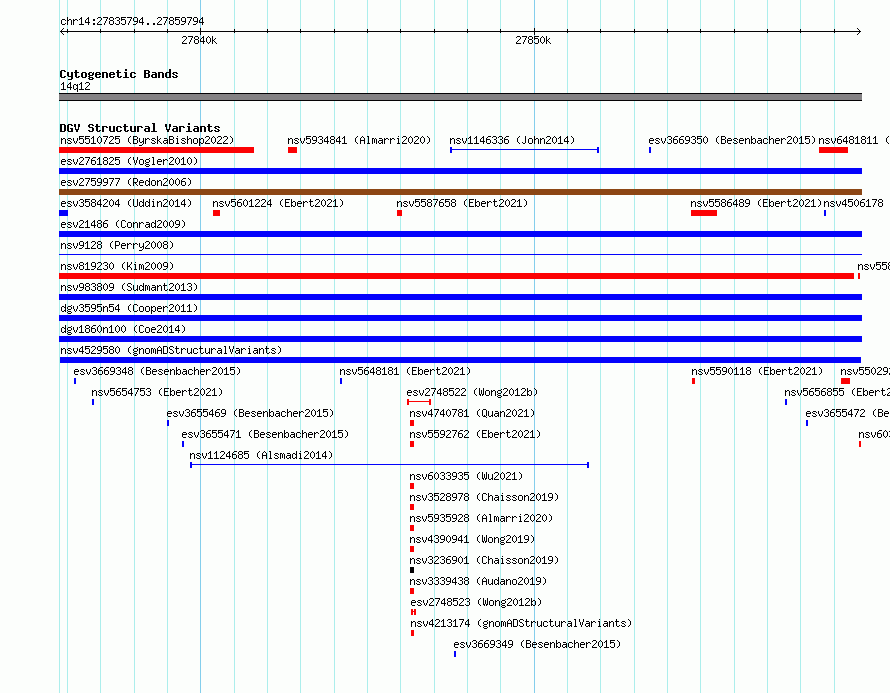Click the chr14:27835794..27859794 region label

tap(132, 21)
